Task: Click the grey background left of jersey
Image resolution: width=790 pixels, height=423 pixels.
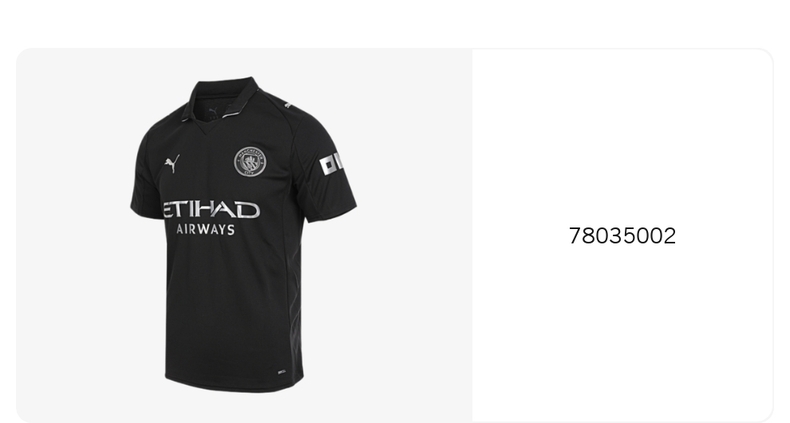Action: 73,236
